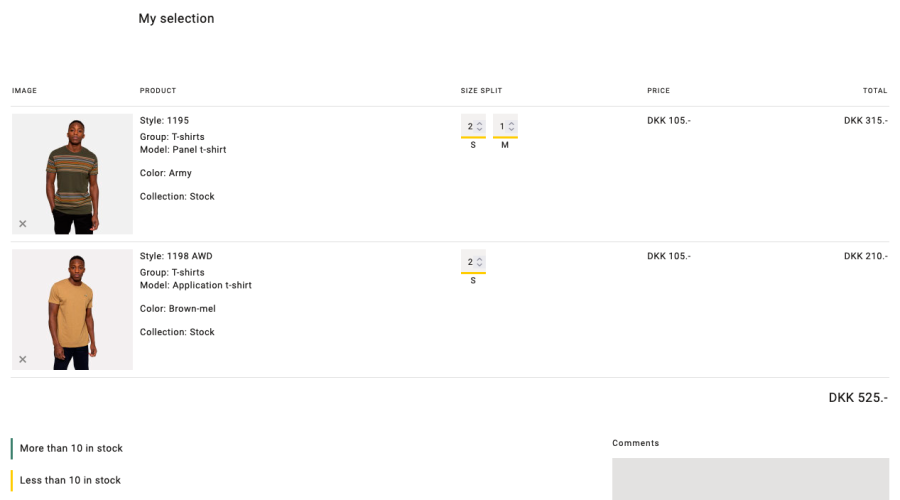Click the 'Size split' column header

pyautogui.click(x=481, y=91)
